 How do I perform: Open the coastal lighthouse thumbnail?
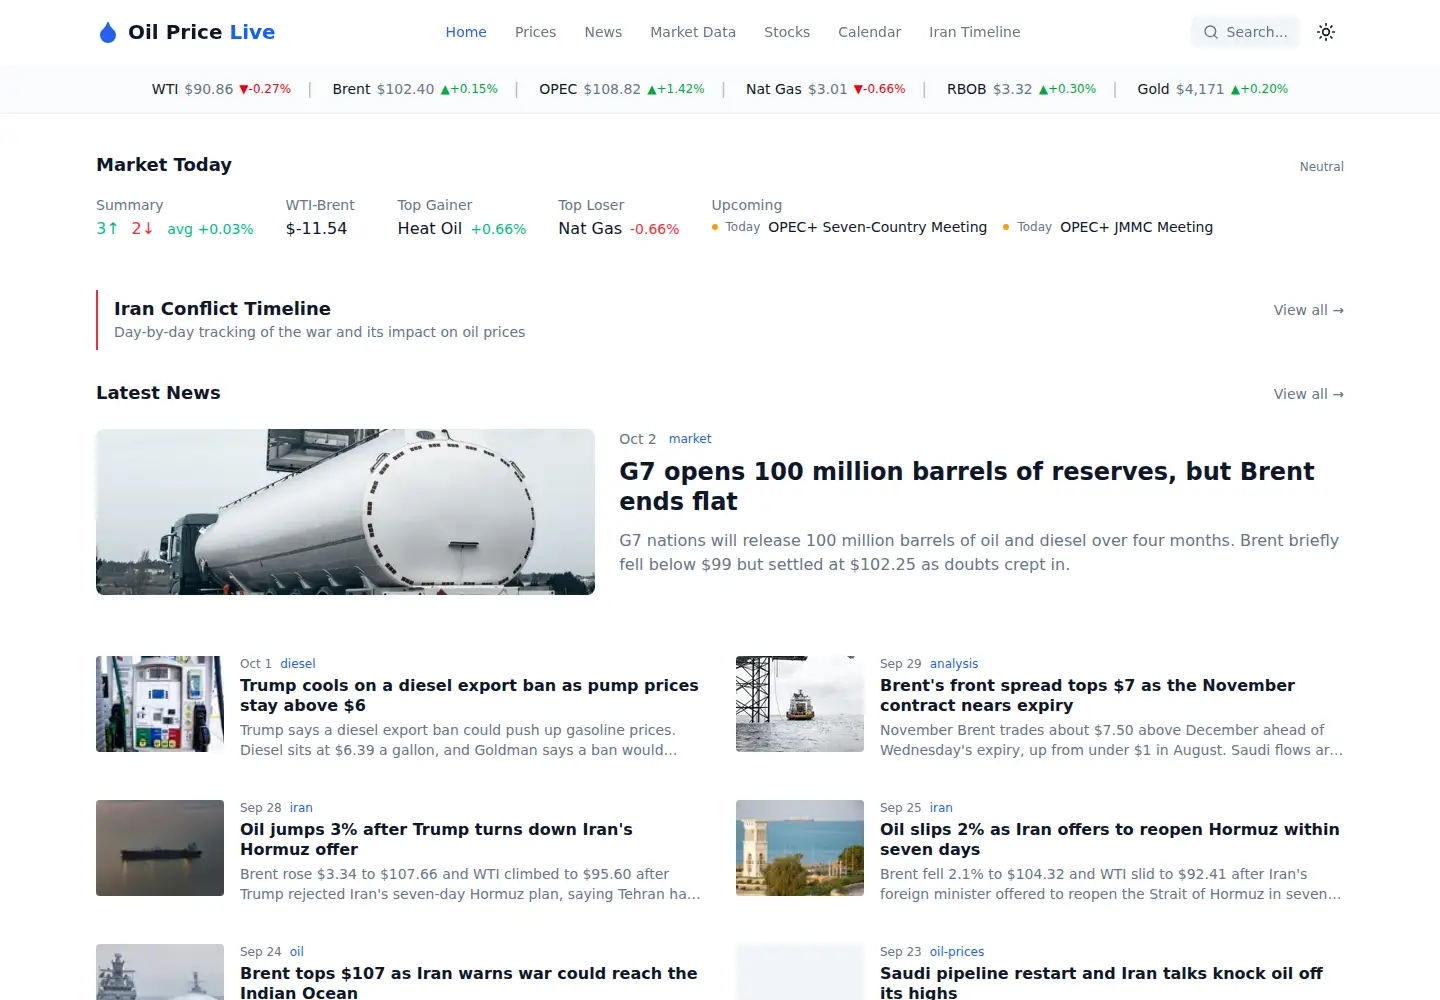[x=800, y=848]
